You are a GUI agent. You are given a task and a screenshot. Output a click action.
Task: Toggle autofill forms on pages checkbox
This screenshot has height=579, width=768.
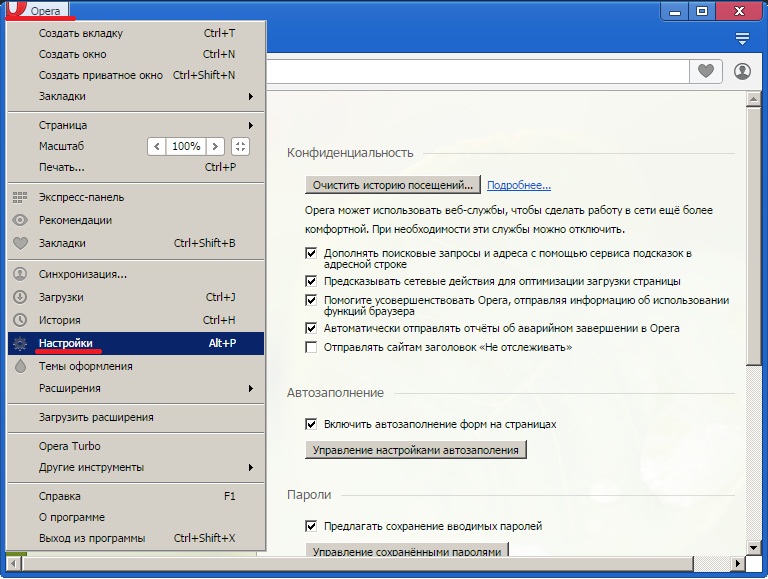point(311,424)
